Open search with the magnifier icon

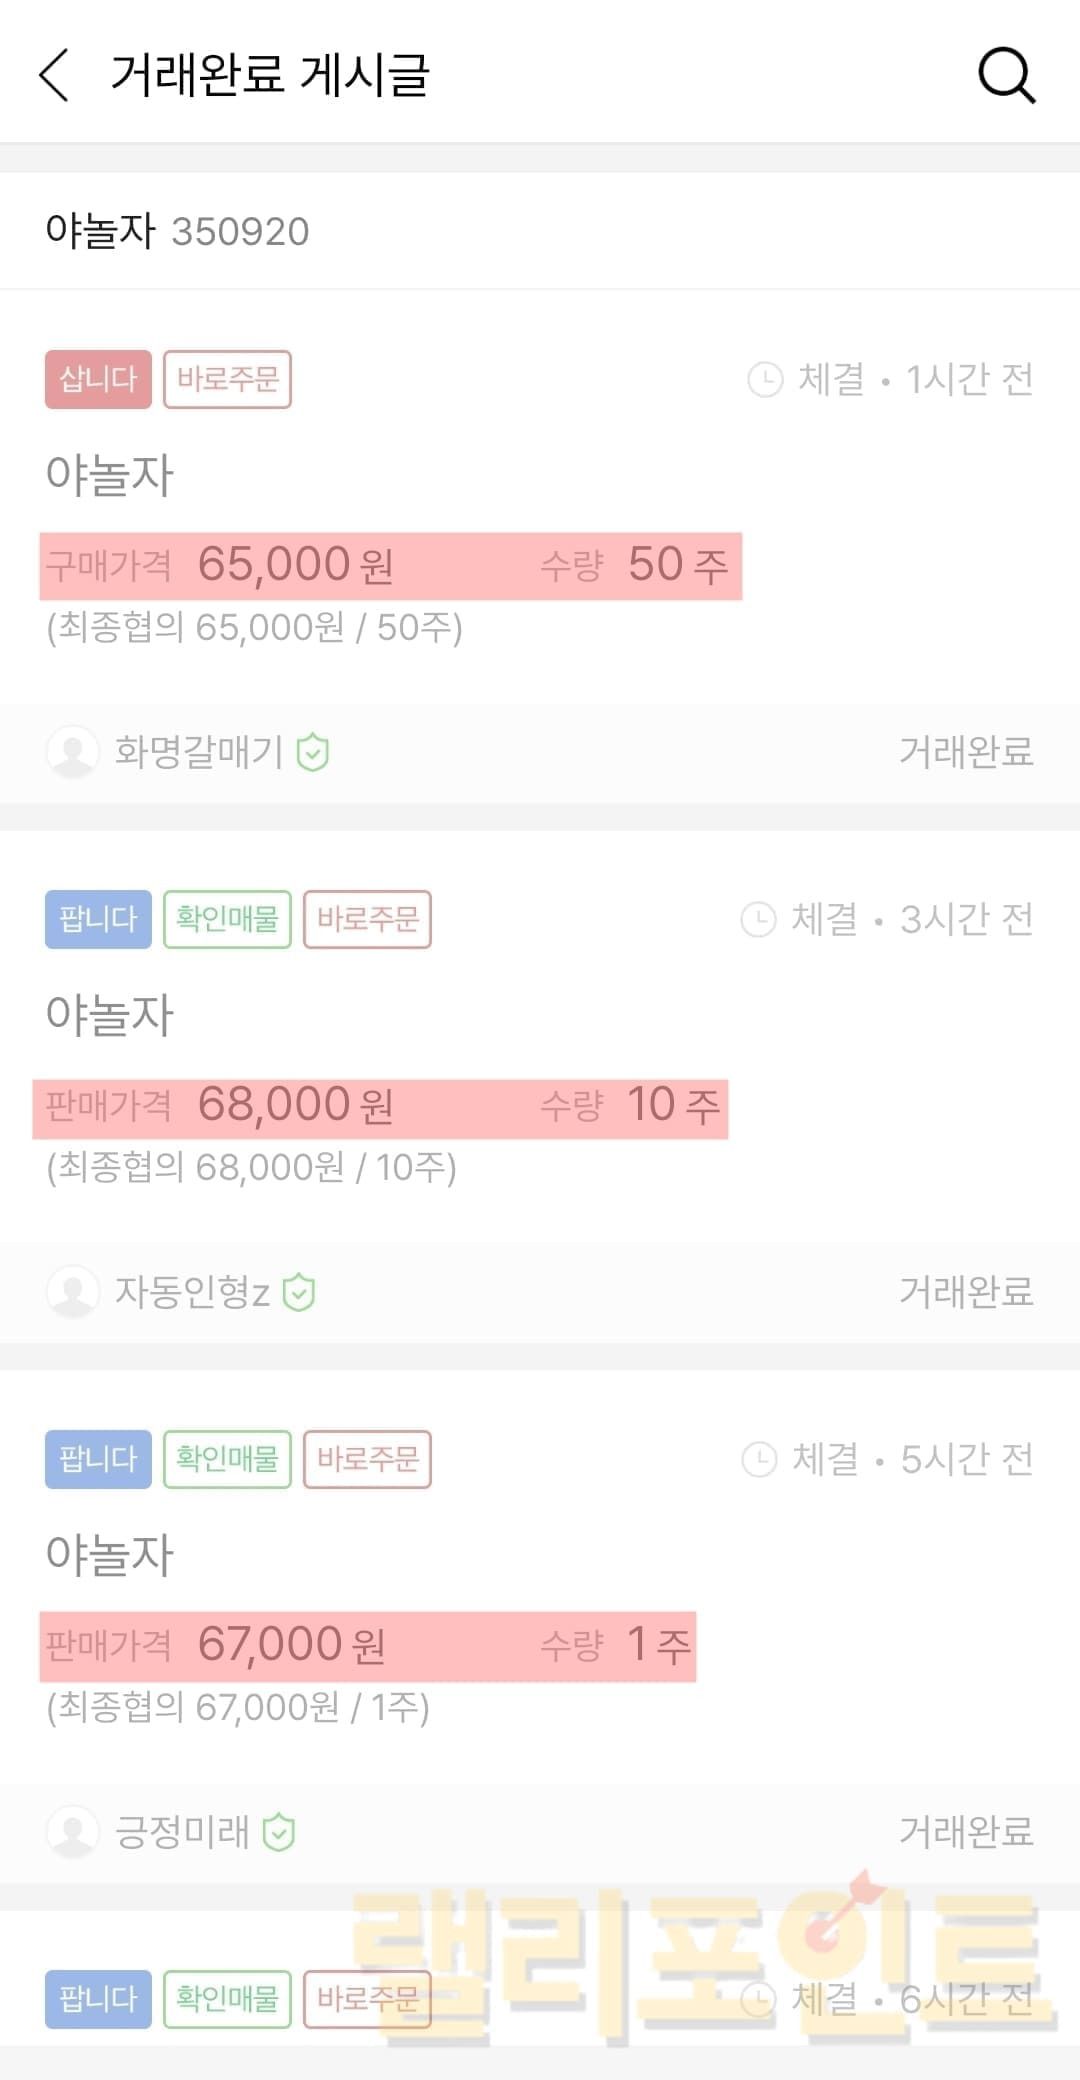(1006, 75)
